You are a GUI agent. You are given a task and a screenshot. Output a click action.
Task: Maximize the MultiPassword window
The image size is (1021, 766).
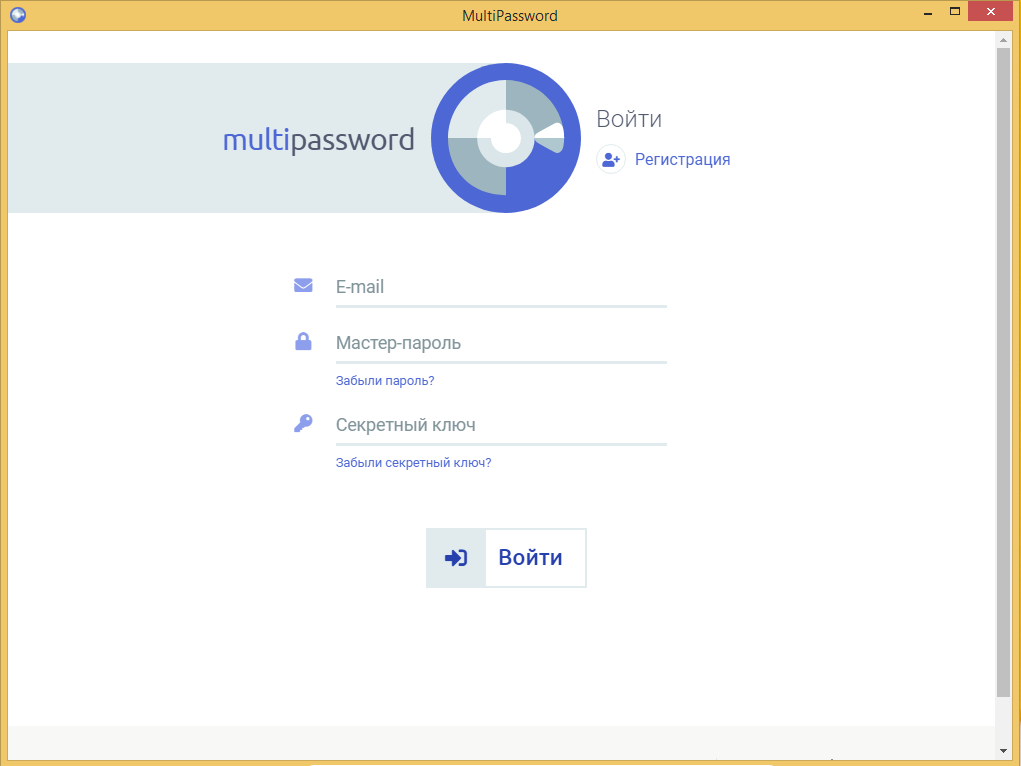(x=955, y=11)
